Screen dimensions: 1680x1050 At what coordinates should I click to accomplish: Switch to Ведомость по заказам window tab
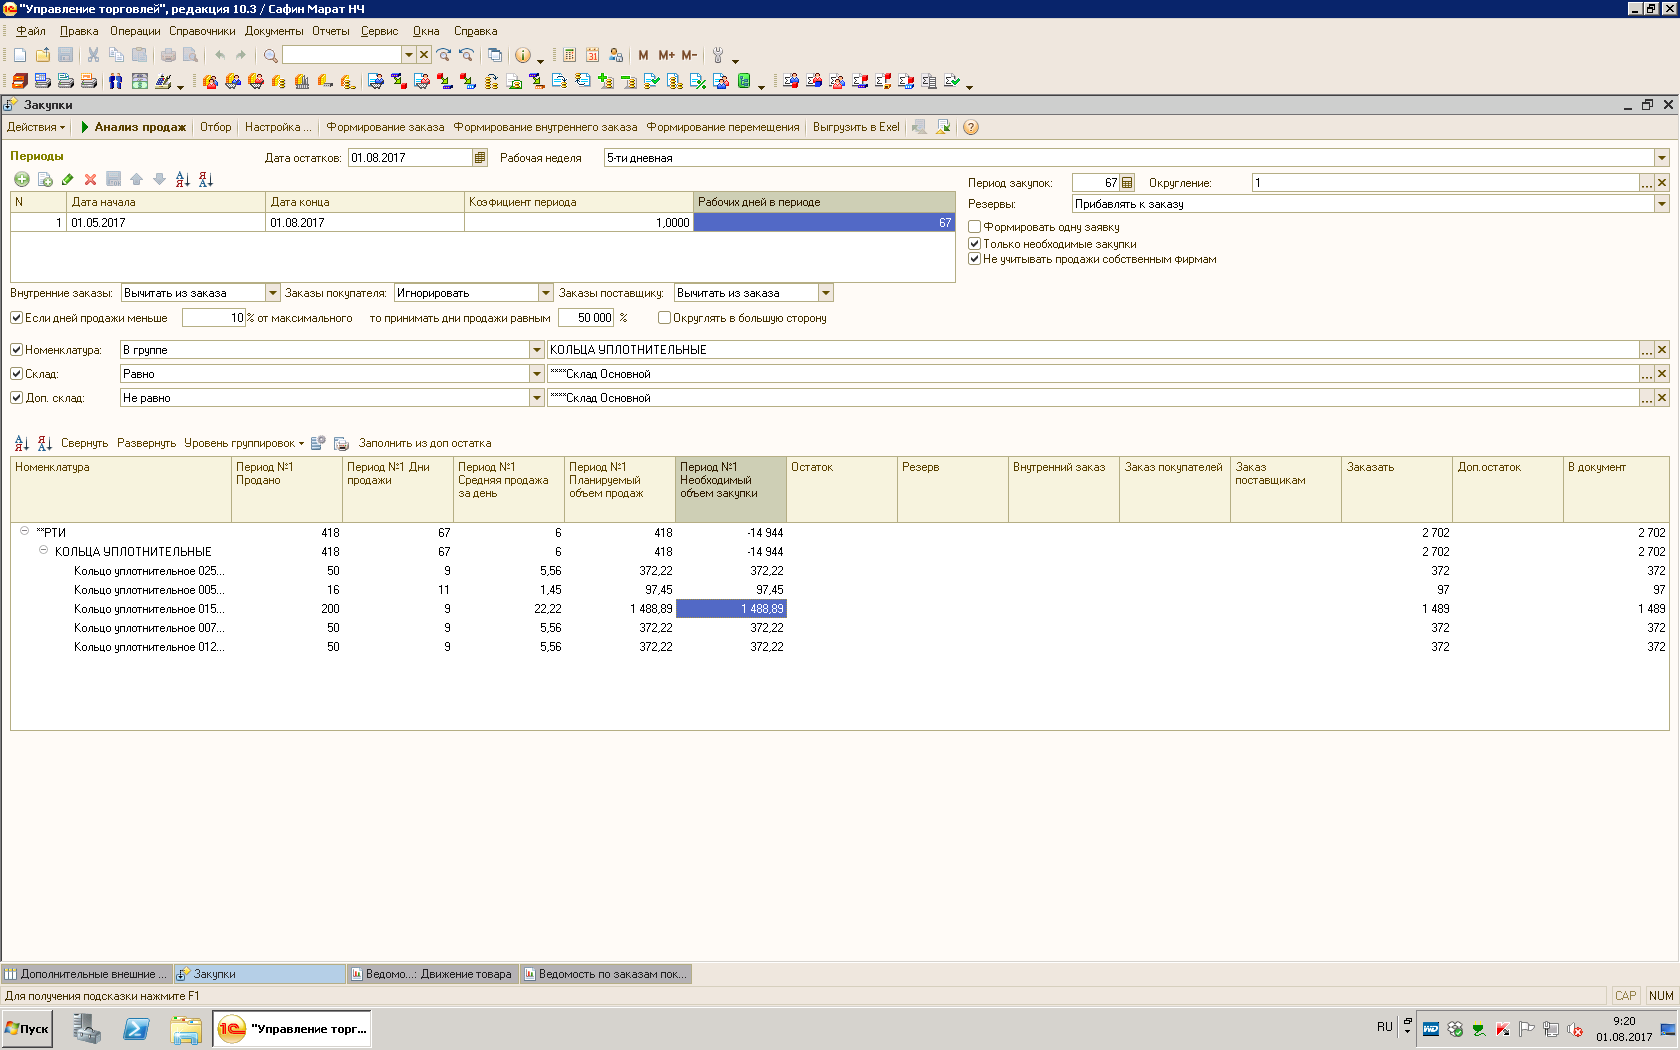tap(605, 974)
